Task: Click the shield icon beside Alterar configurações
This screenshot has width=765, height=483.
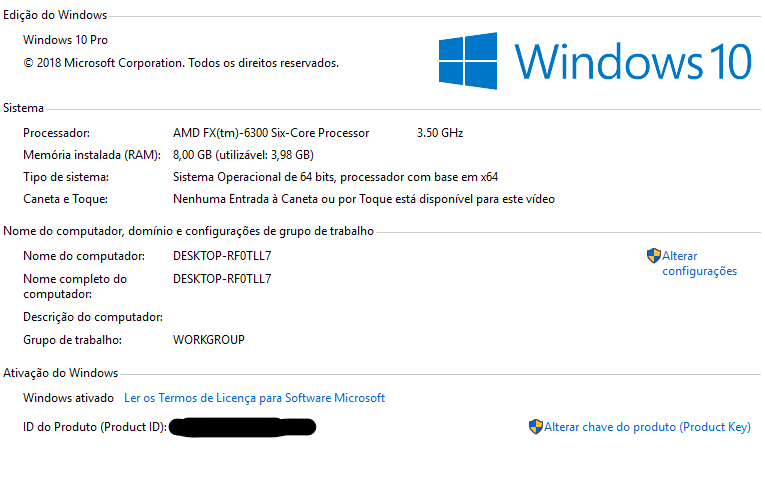Action: point(653,256)
